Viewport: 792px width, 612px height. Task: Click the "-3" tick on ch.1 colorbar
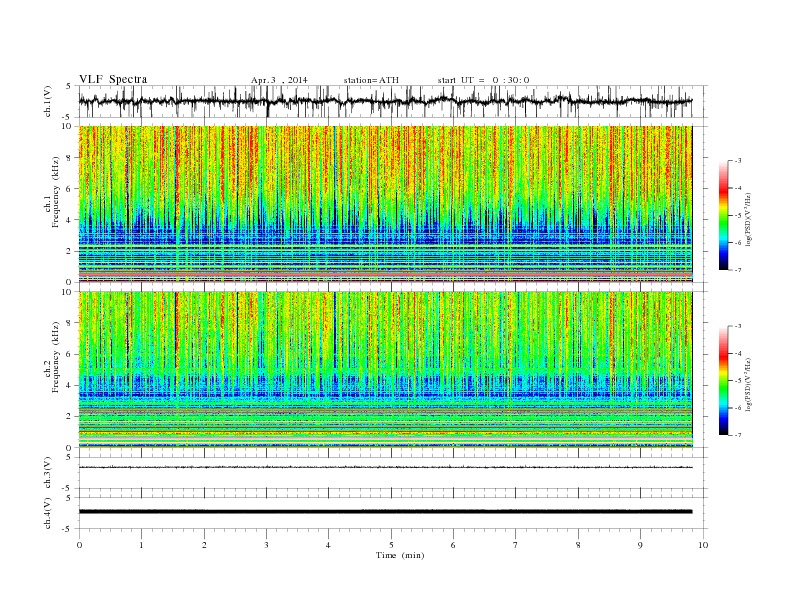coord(737,161)
